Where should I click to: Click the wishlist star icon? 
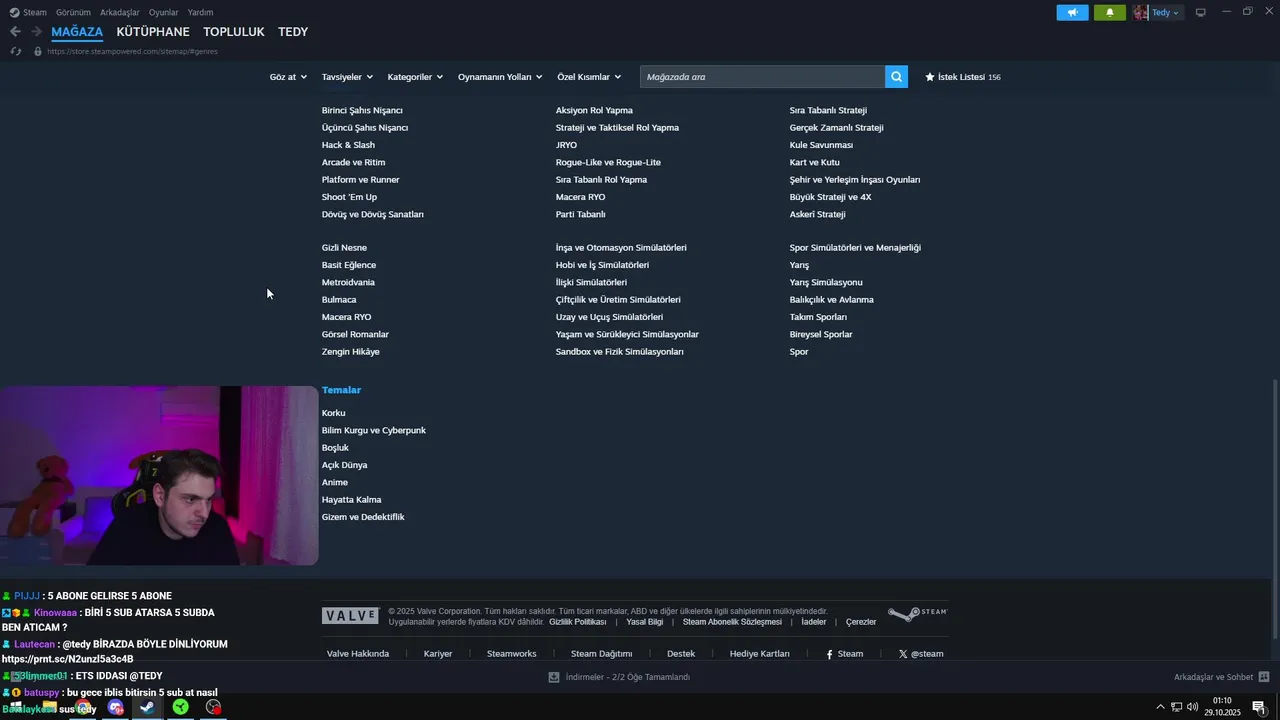click(x=930, y=77)
